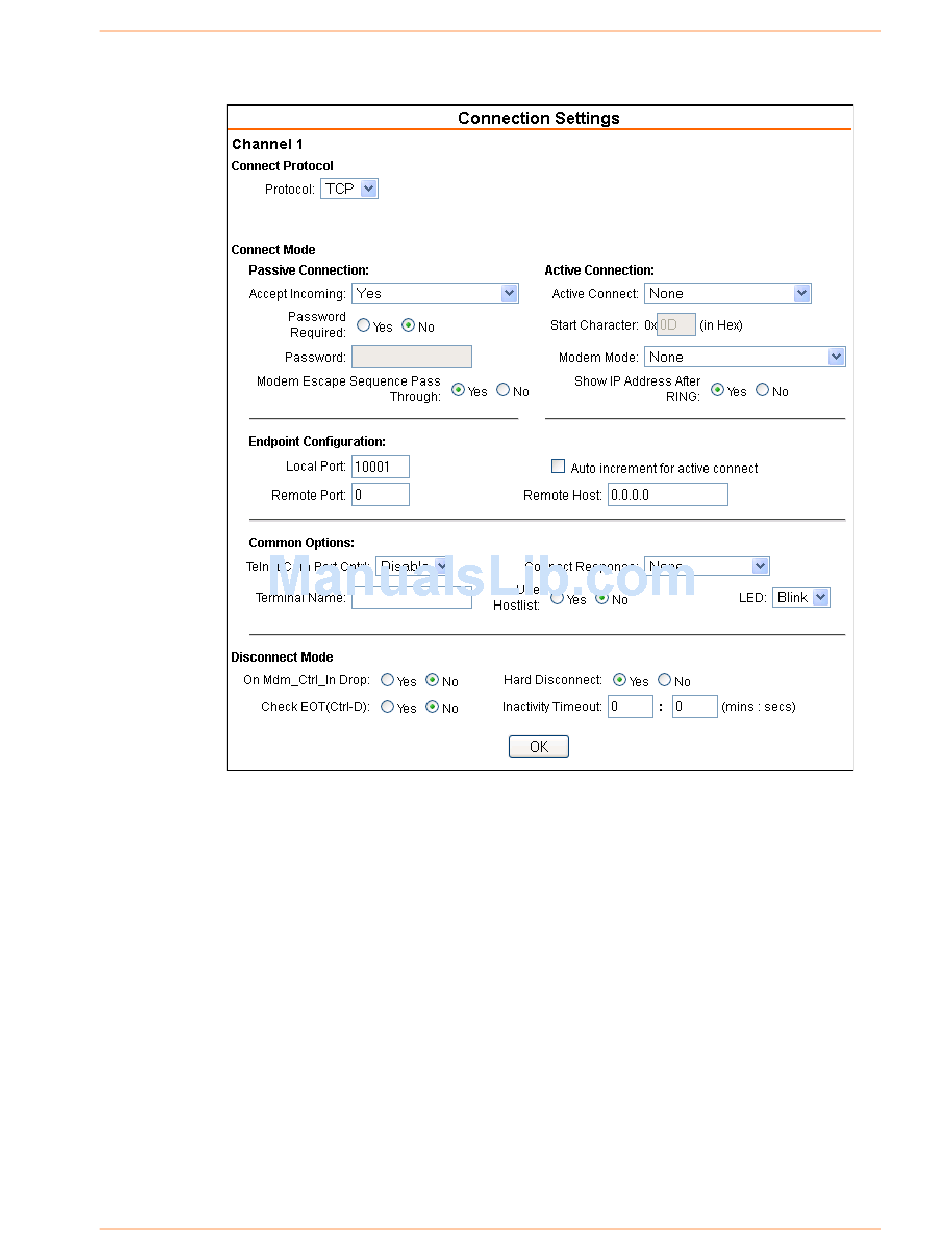Set Hard Disconnect to Yes

point(619,680)
